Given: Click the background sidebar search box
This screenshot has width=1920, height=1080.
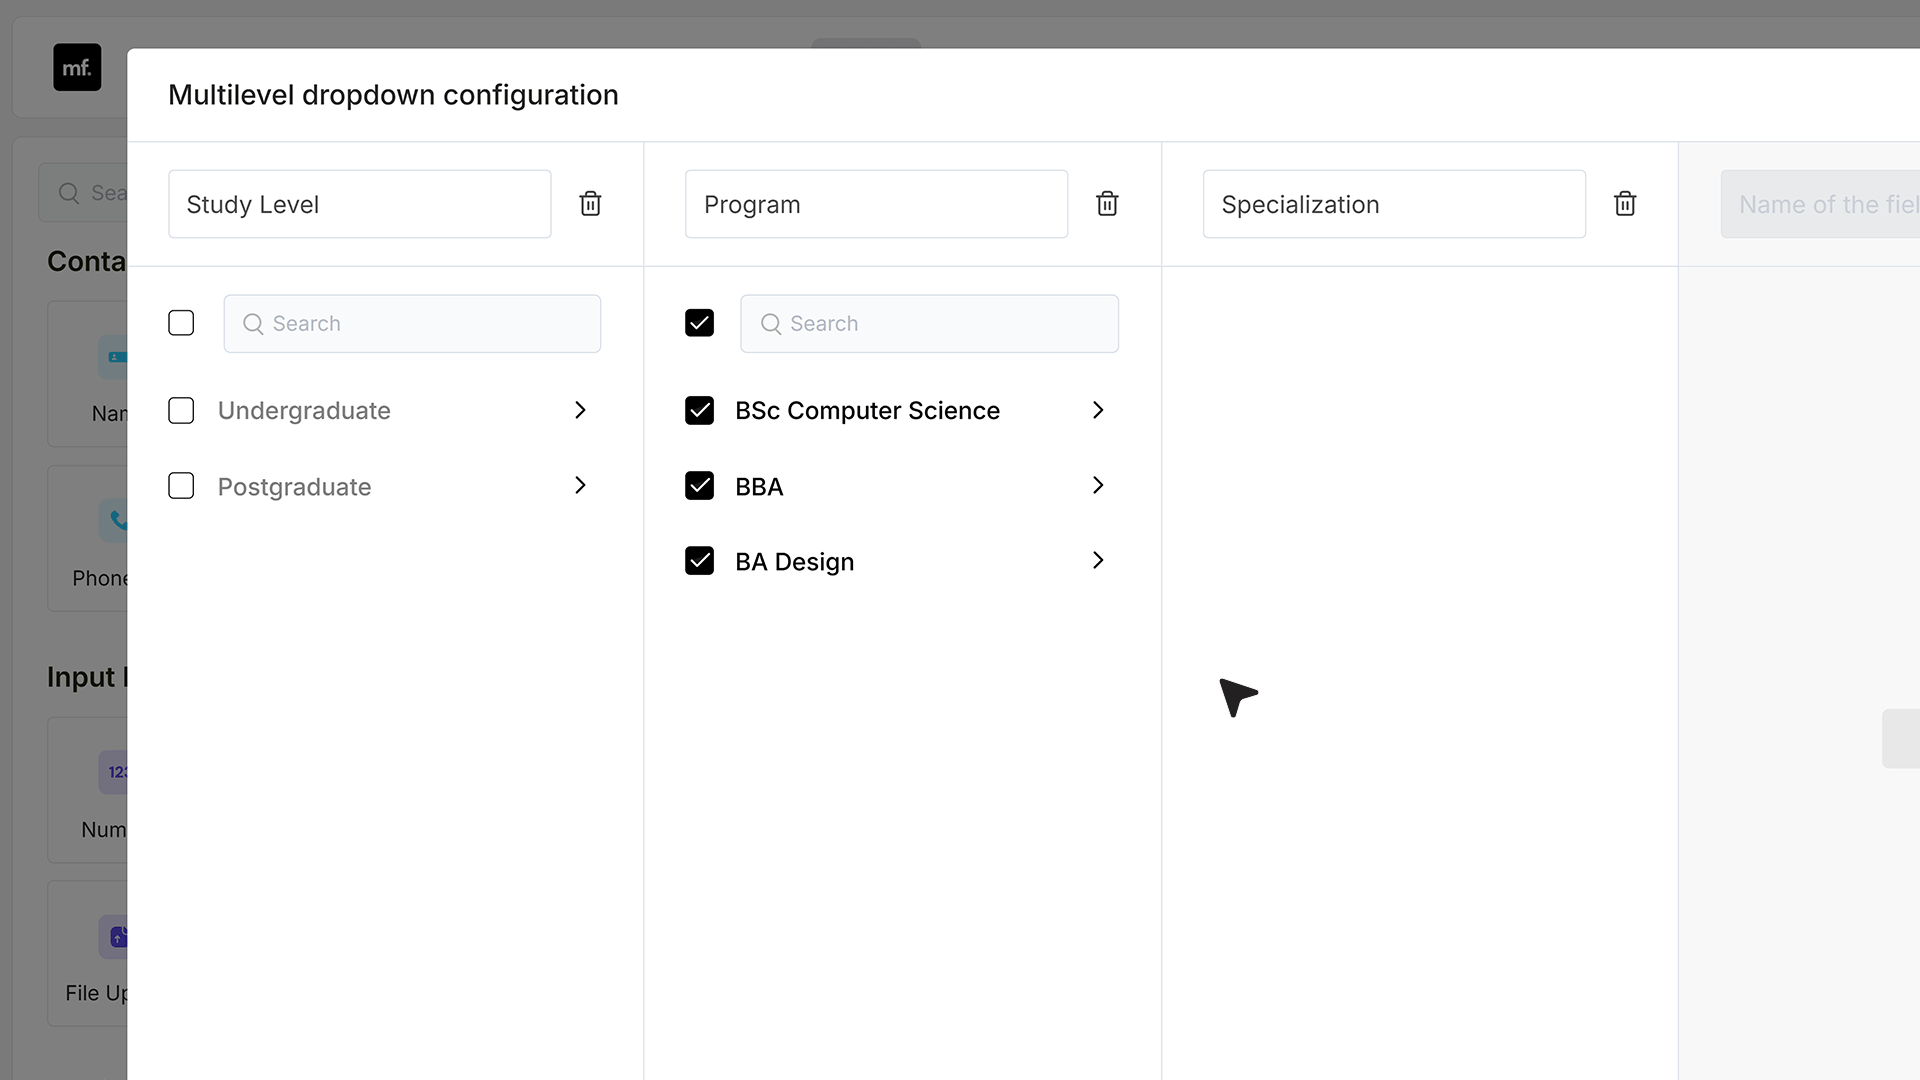Looking at the screenshot, I should tap(84, 193).
